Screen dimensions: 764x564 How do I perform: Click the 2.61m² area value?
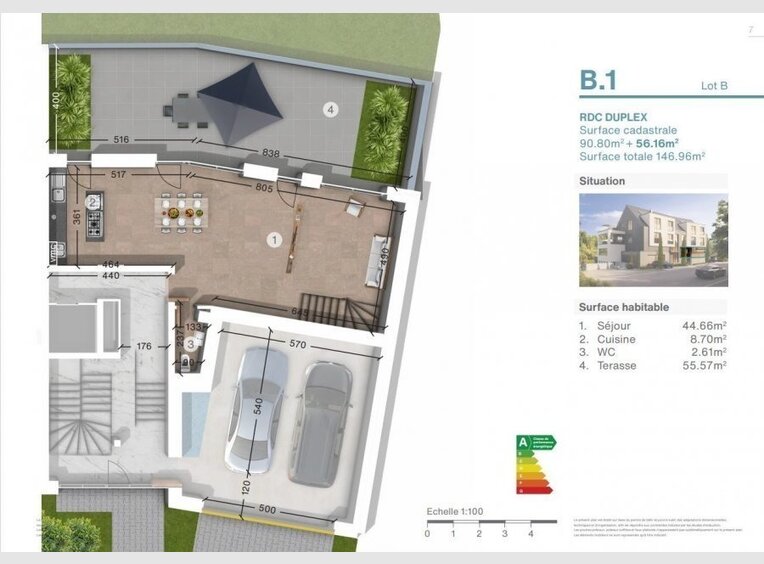click(708, 352)
